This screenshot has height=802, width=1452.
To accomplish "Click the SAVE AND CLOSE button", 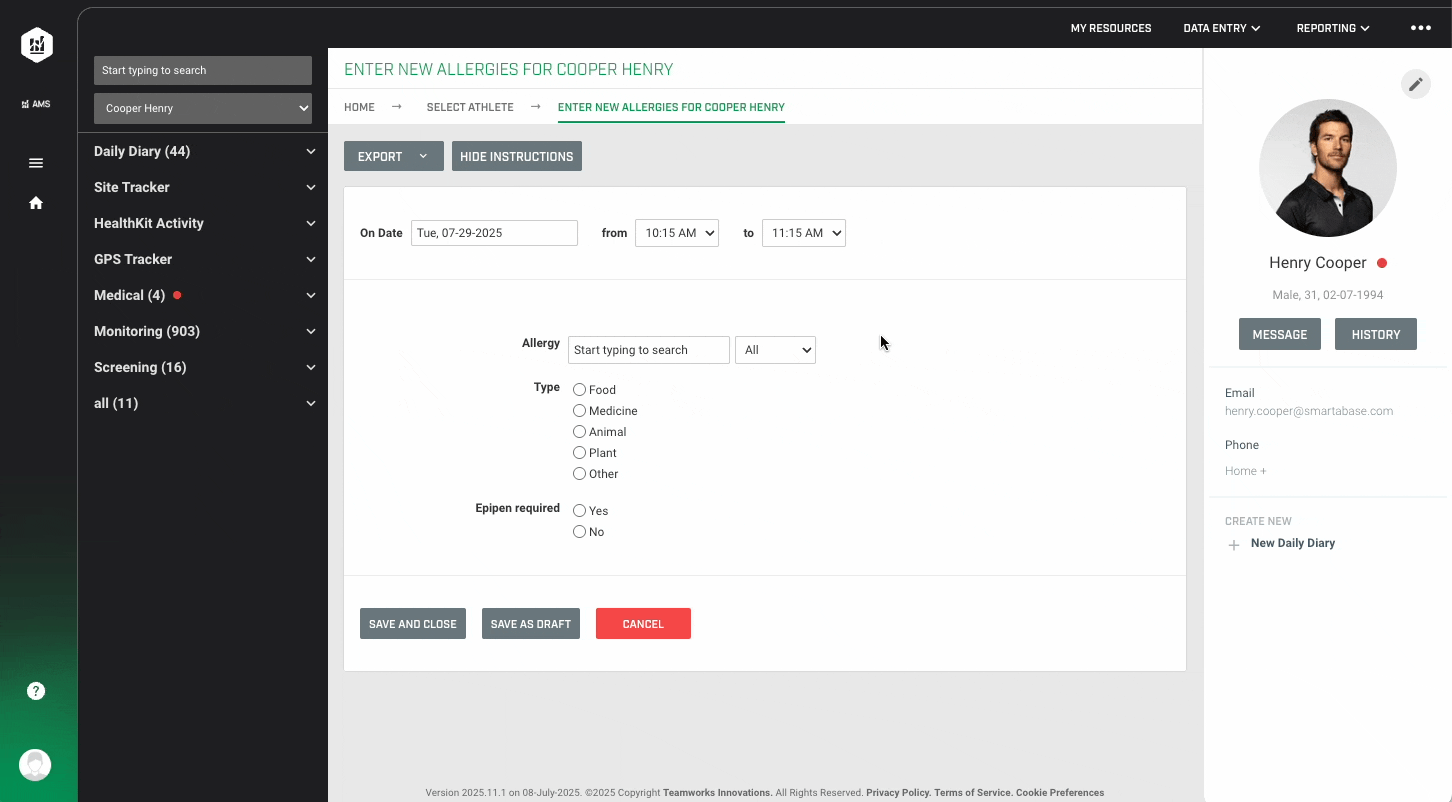I will point(412,623).
